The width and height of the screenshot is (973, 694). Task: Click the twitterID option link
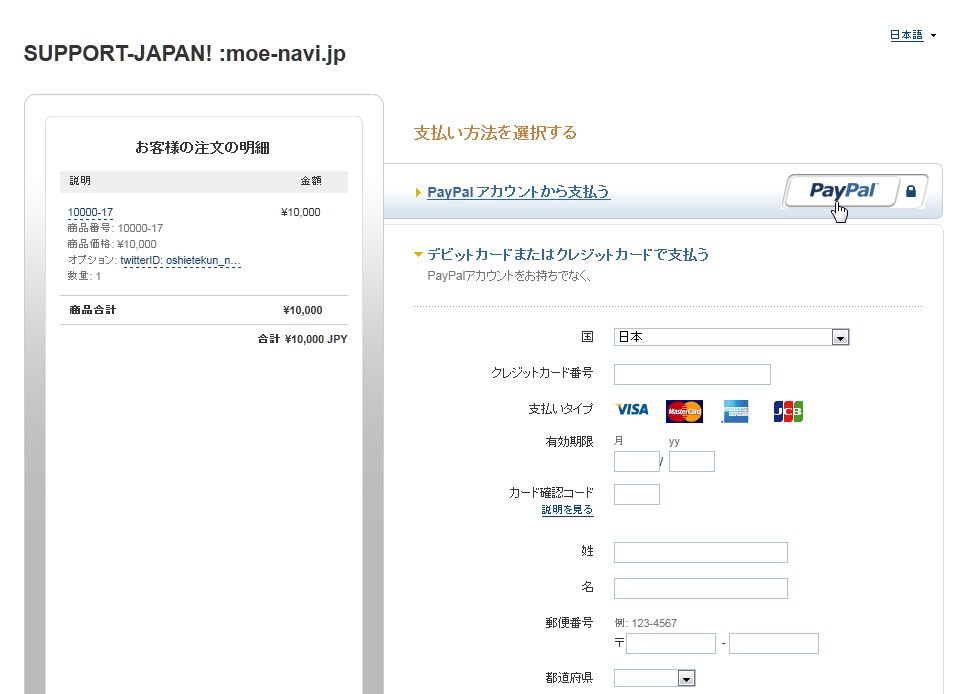(x=180, y=260)
